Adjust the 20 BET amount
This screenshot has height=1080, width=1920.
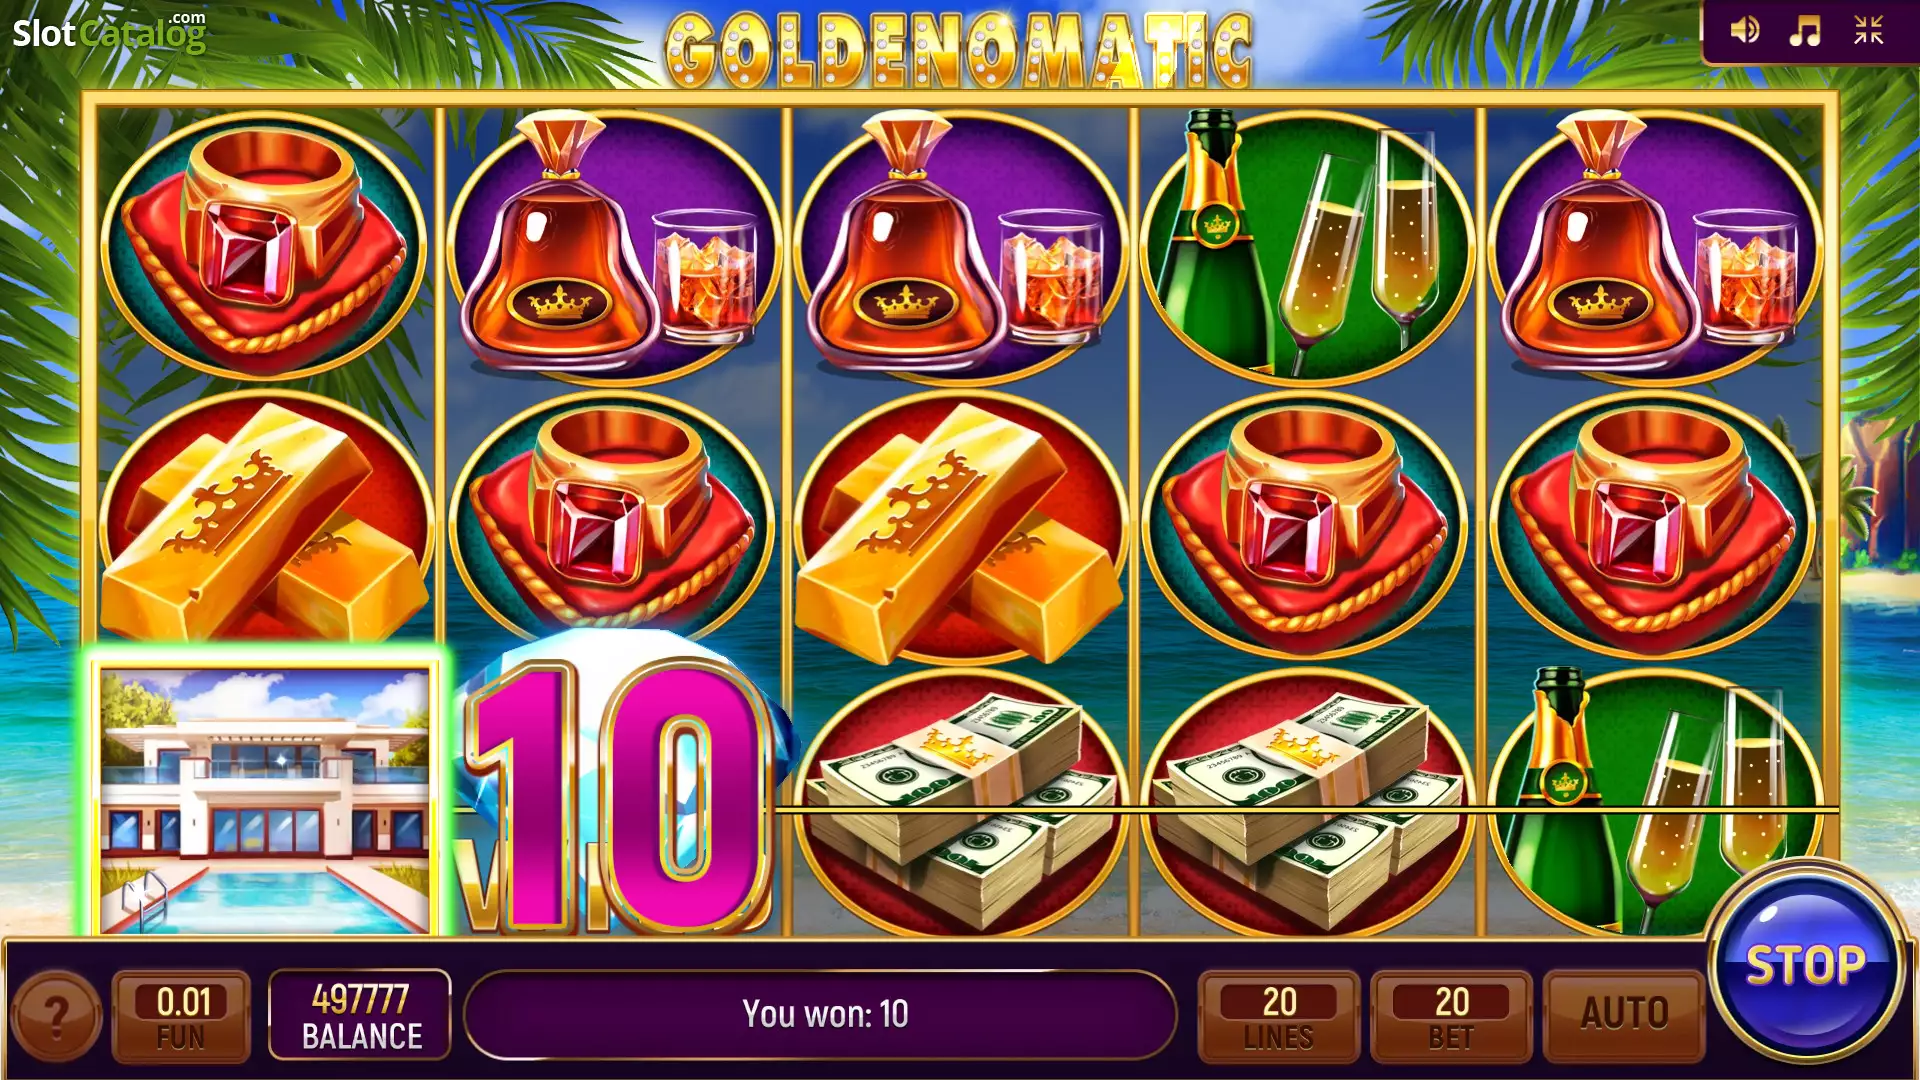click(x=1451, y=1015)
